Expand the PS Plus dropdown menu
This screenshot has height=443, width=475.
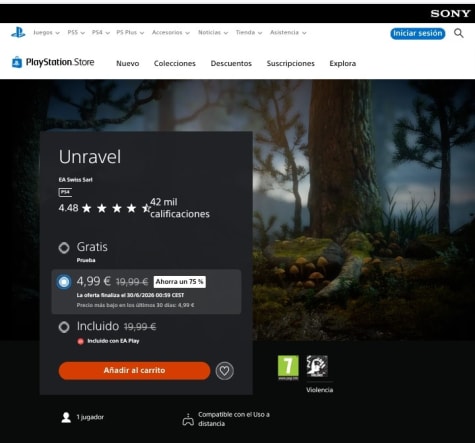point(130,33)
